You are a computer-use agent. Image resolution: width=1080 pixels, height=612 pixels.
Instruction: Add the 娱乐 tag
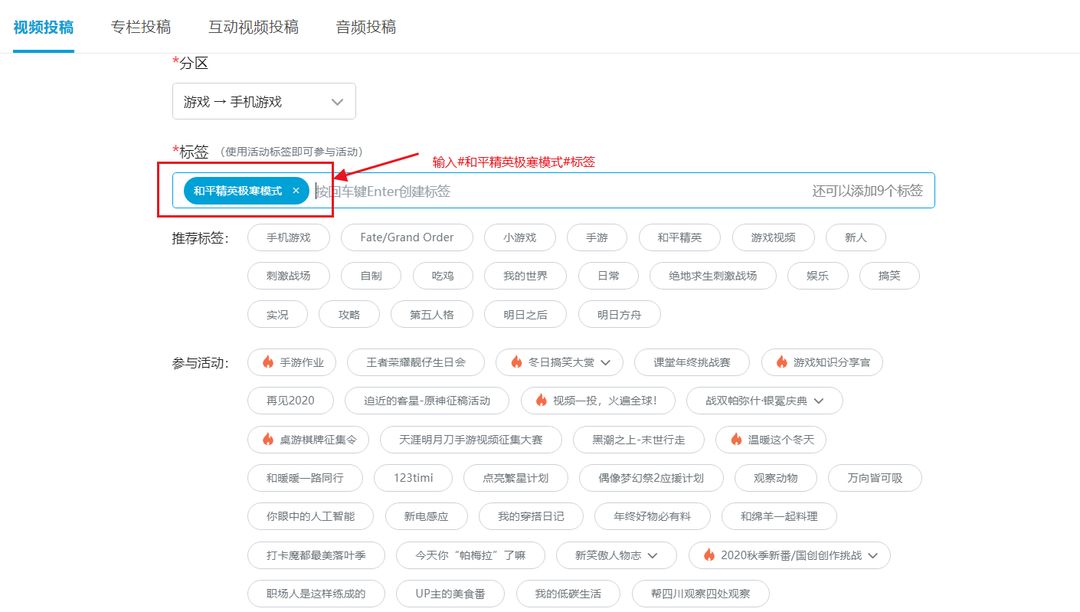[x=818, y=276]
